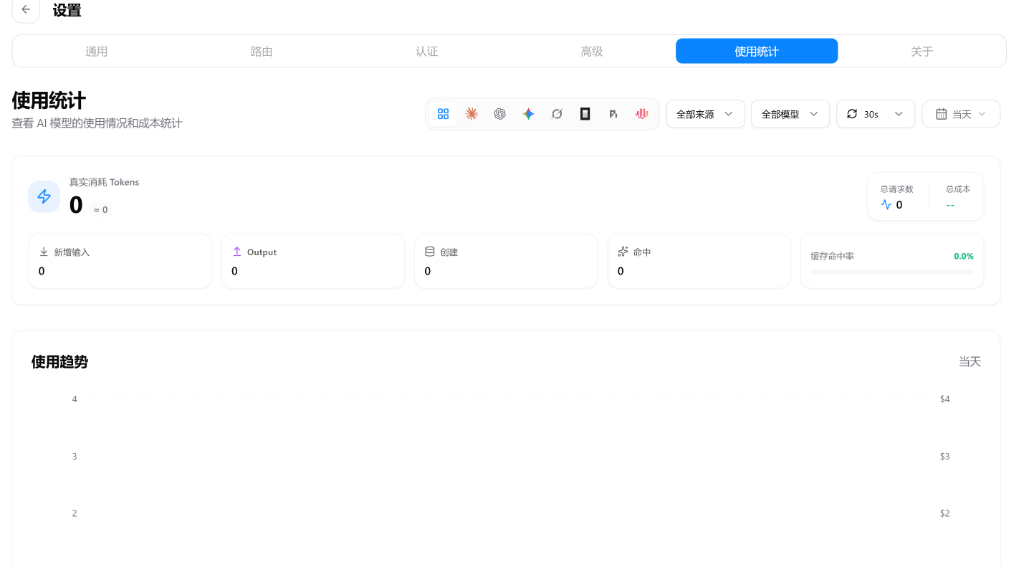Screen dimensions: 1024x573
Task: Click the 真实消耗 Tokens label
Action: [104, 182]
